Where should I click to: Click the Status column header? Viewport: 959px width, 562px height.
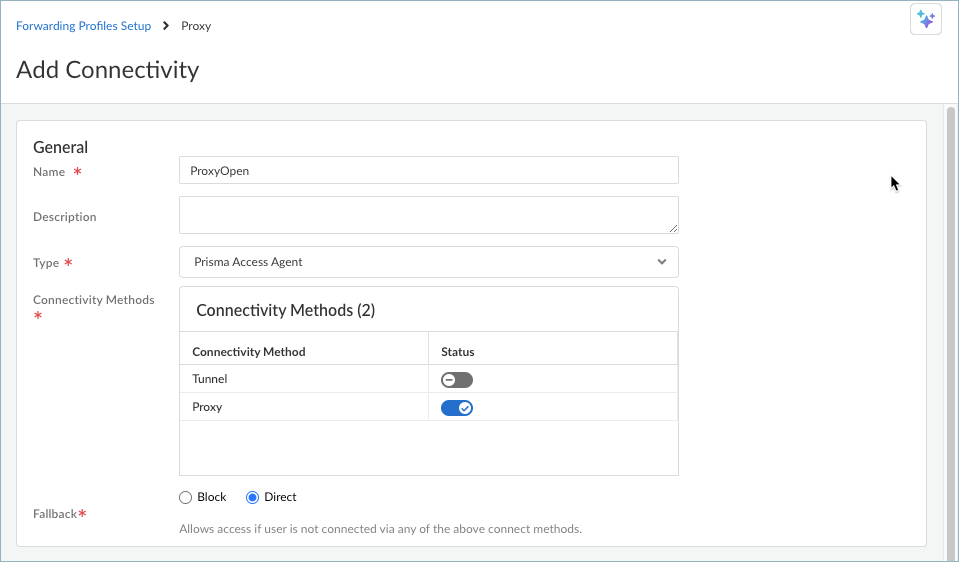coord(458,352)
